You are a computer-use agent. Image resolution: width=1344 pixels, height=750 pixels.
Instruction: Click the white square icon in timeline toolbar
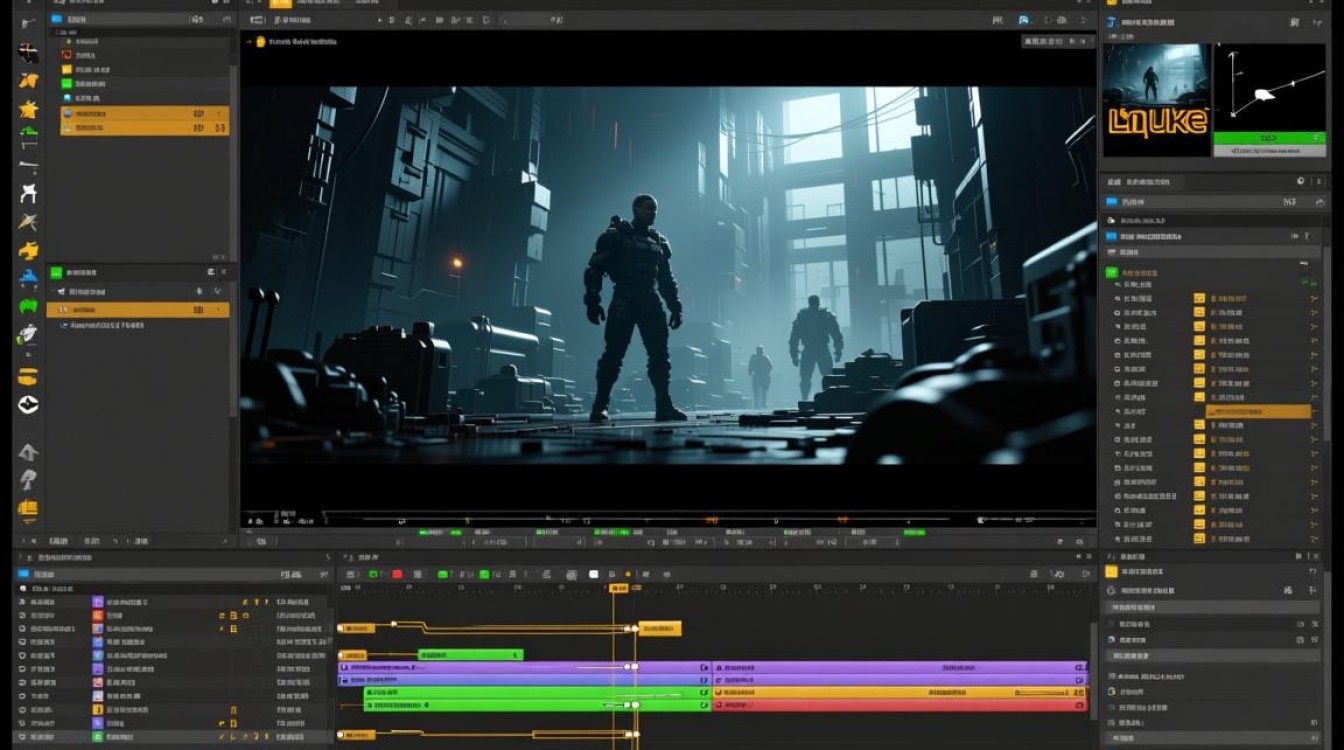(x=593, y=574)
